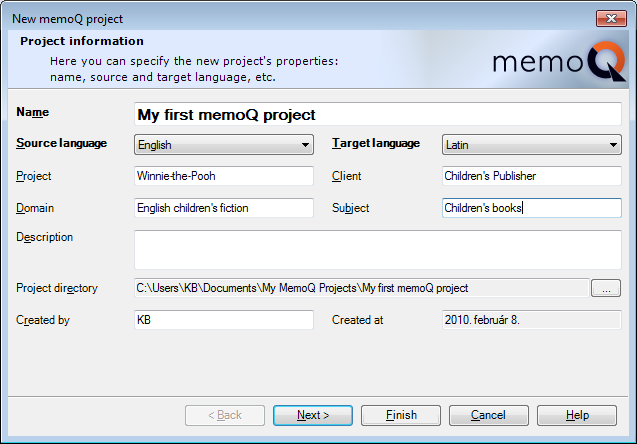Select the Created by field showing KB
The width and height of the screenshot is (637, 444).
[224, 320]
